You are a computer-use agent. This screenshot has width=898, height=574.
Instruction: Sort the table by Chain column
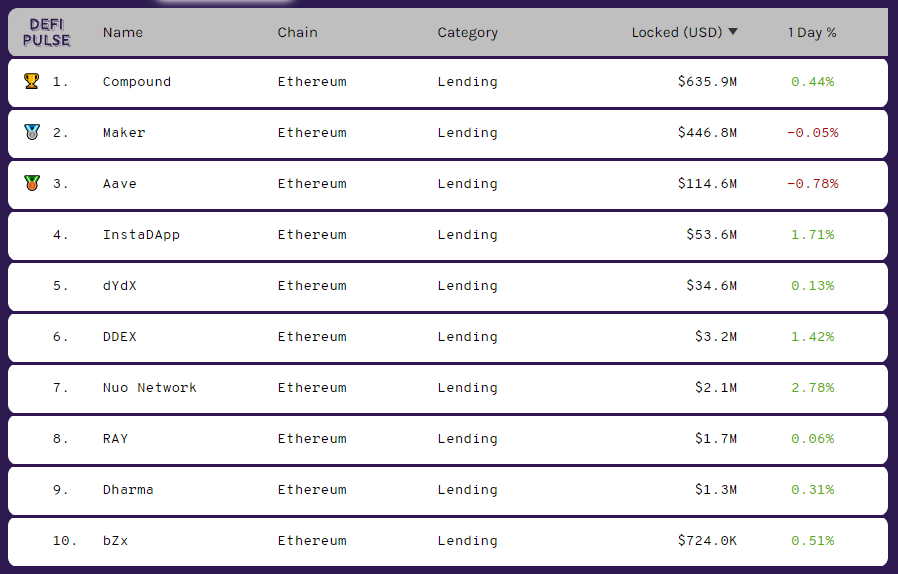(x=297, y=32)
